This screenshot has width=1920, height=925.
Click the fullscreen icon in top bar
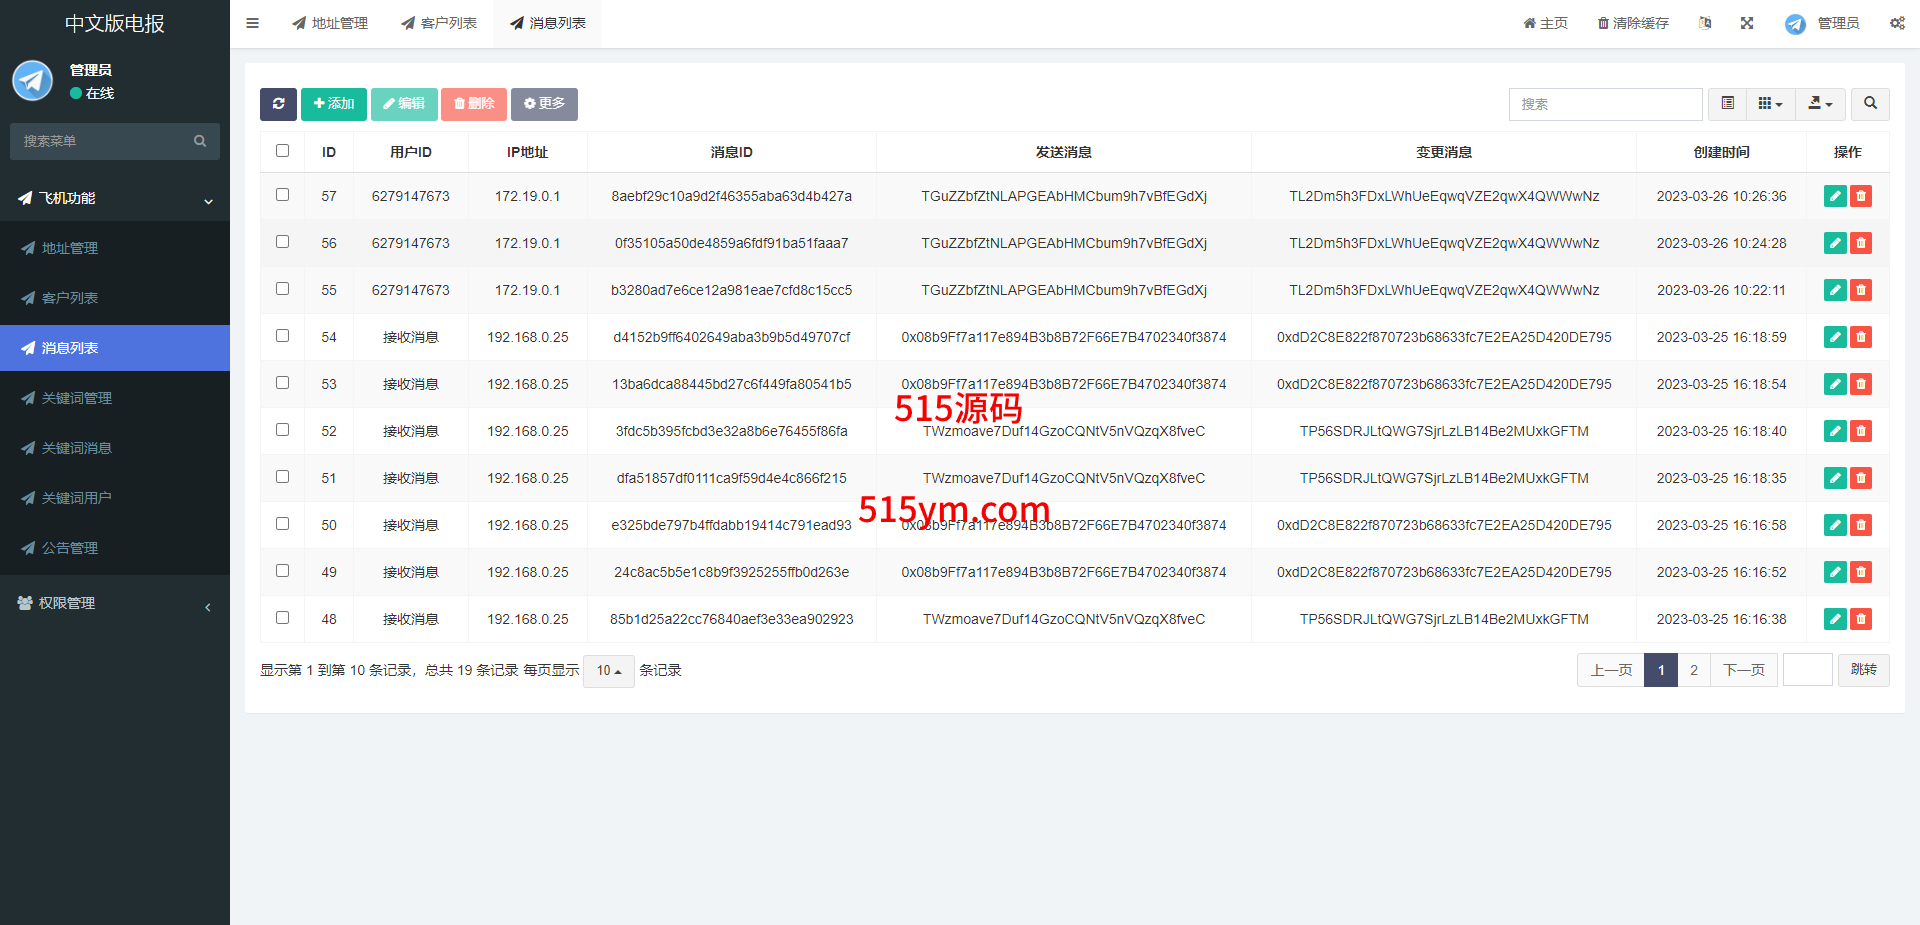click(1747, 23)
